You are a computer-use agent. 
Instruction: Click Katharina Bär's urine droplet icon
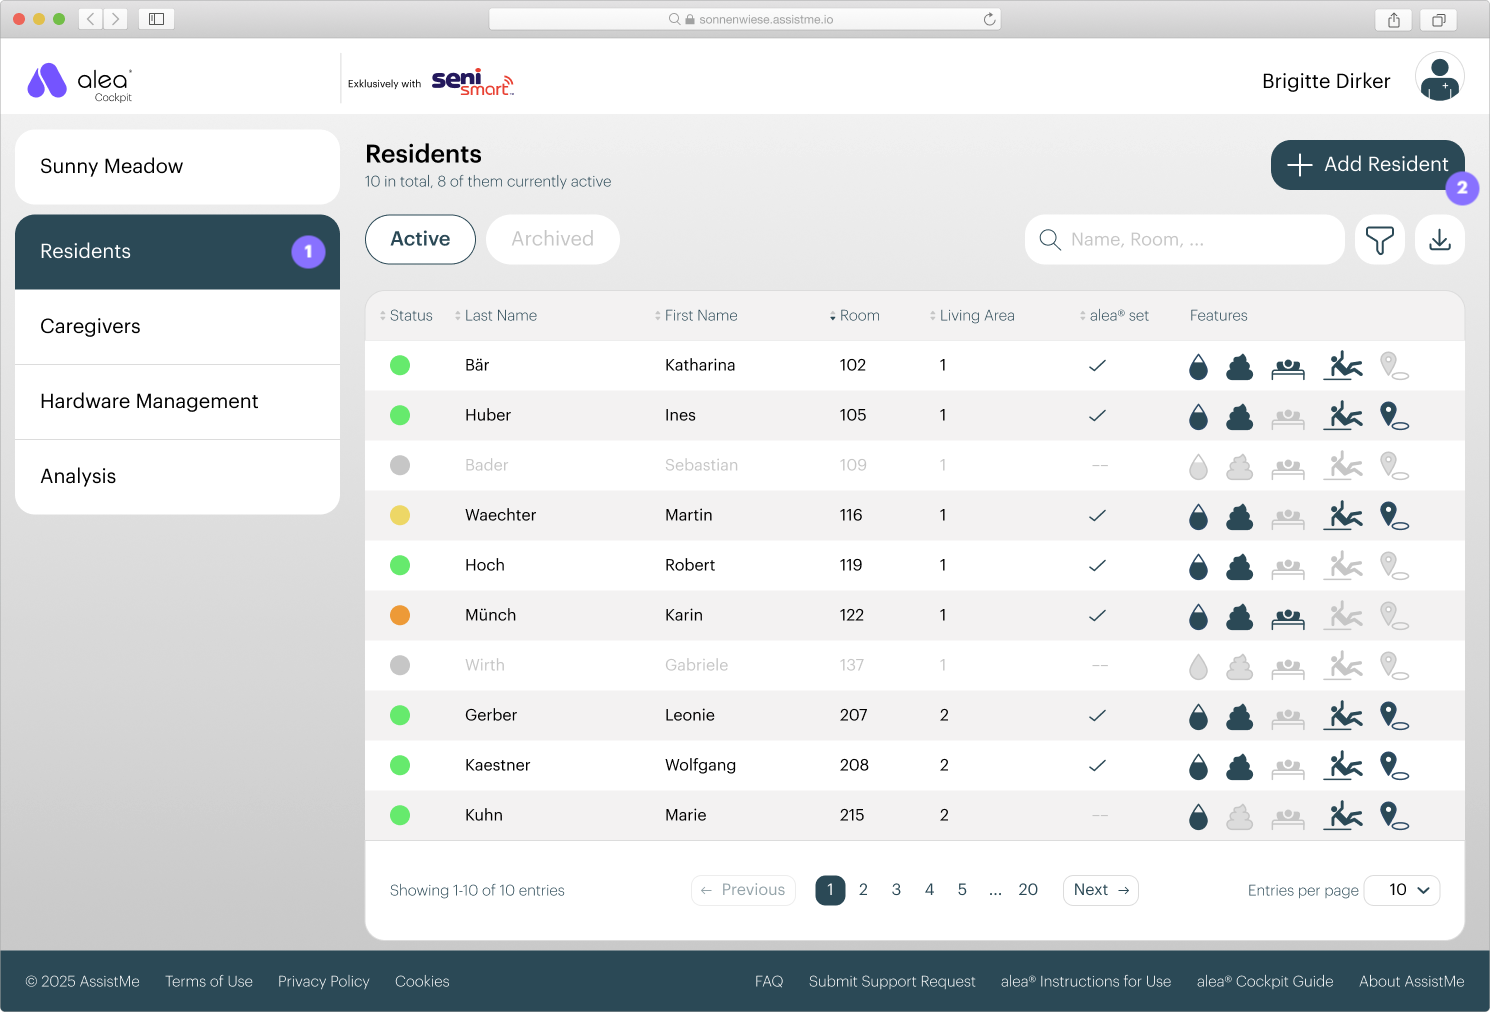pyautogui.click(x=1198, y=367)
